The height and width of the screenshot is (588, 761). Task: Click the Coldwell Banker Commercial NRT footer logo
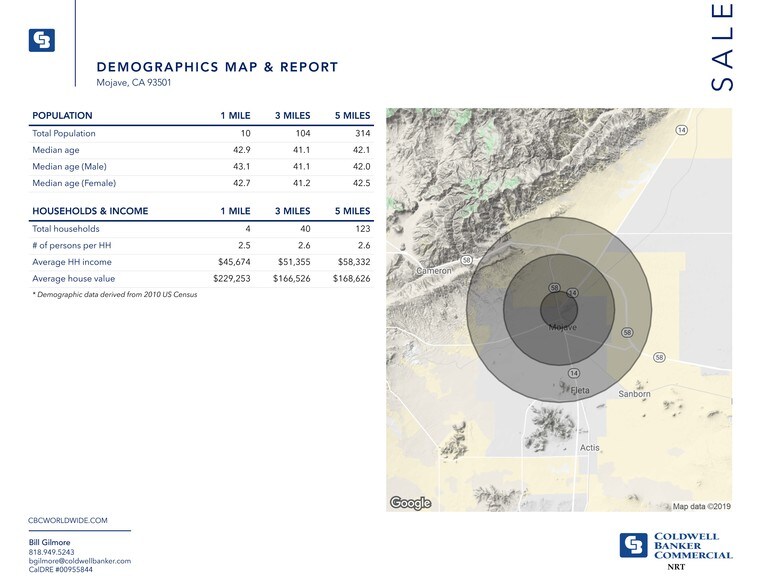coord(676,551)
